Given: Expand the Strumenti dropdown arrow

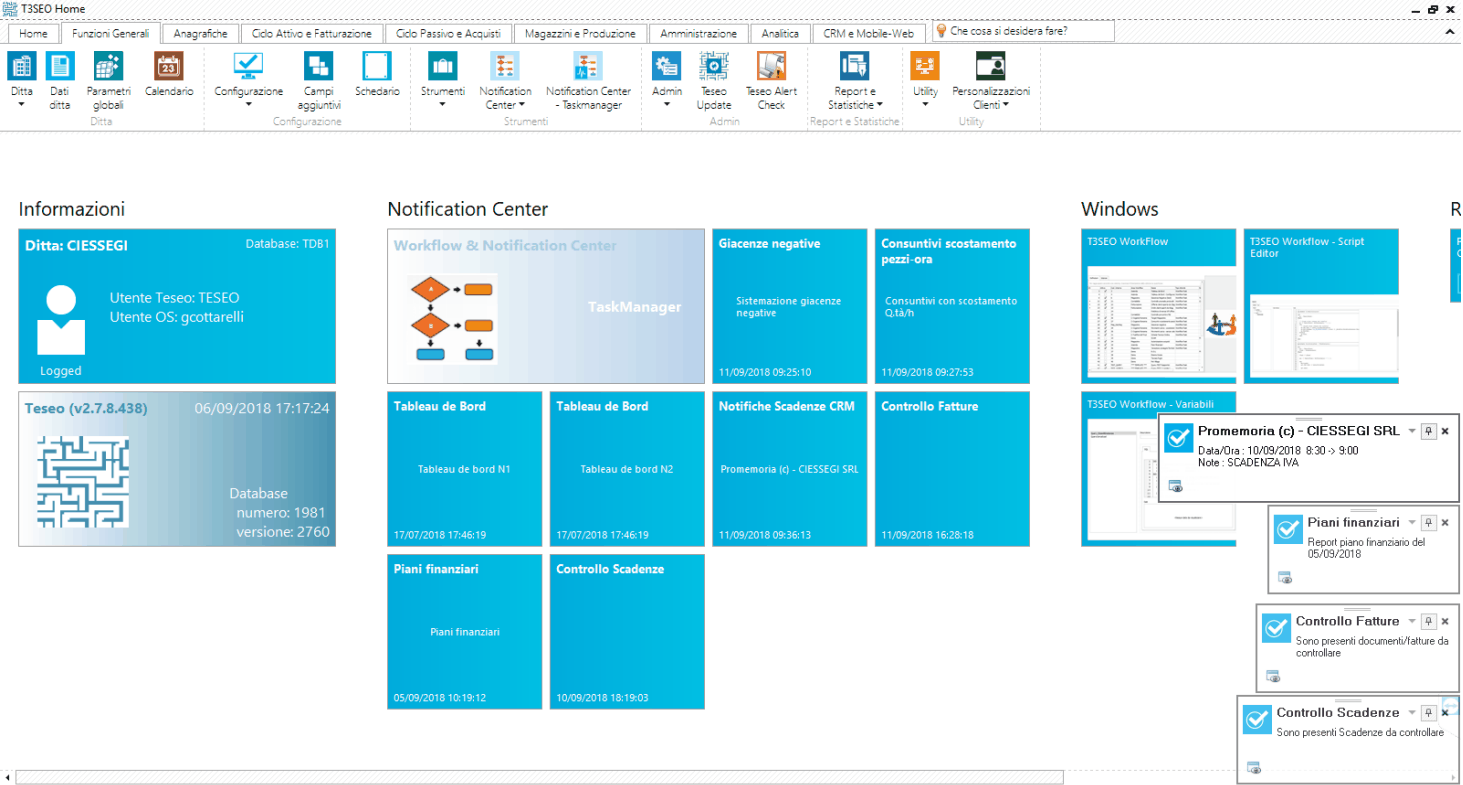Looking at the screenshot, I should (x=443, y=103).
